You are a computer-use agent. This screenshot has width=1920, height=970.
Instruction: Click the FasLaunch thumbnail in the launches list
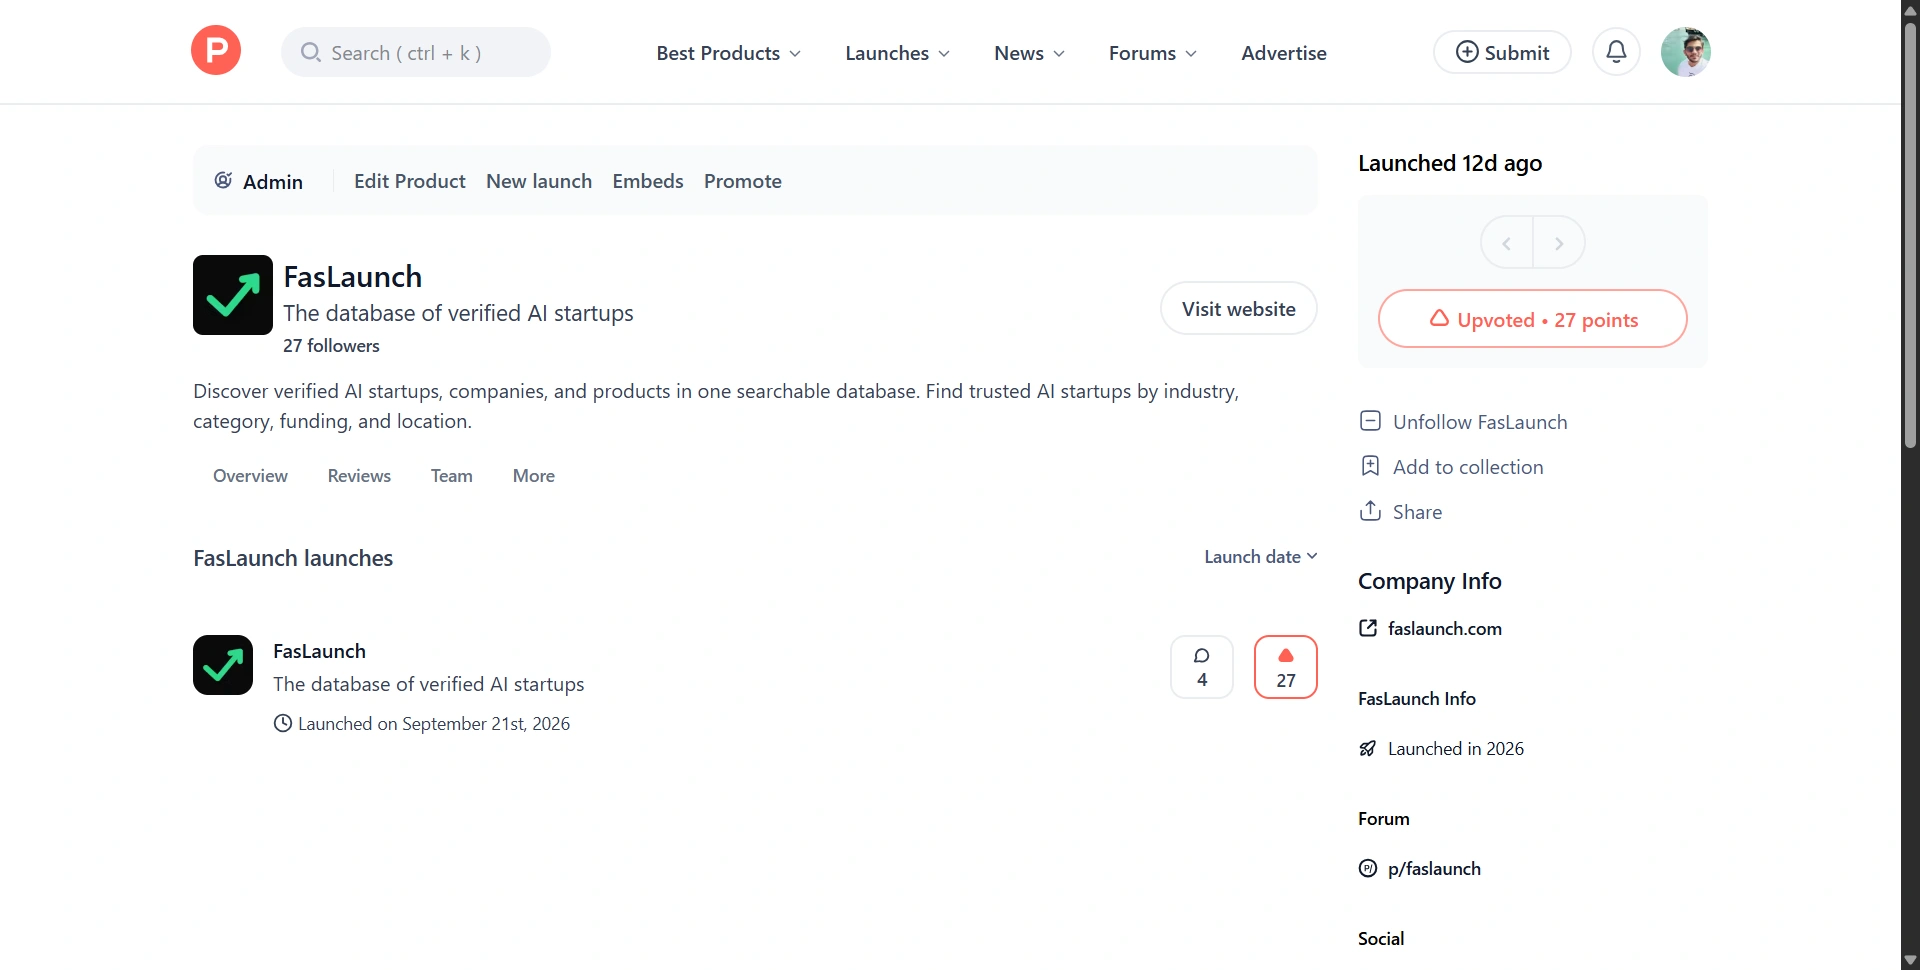pos(223,665)
